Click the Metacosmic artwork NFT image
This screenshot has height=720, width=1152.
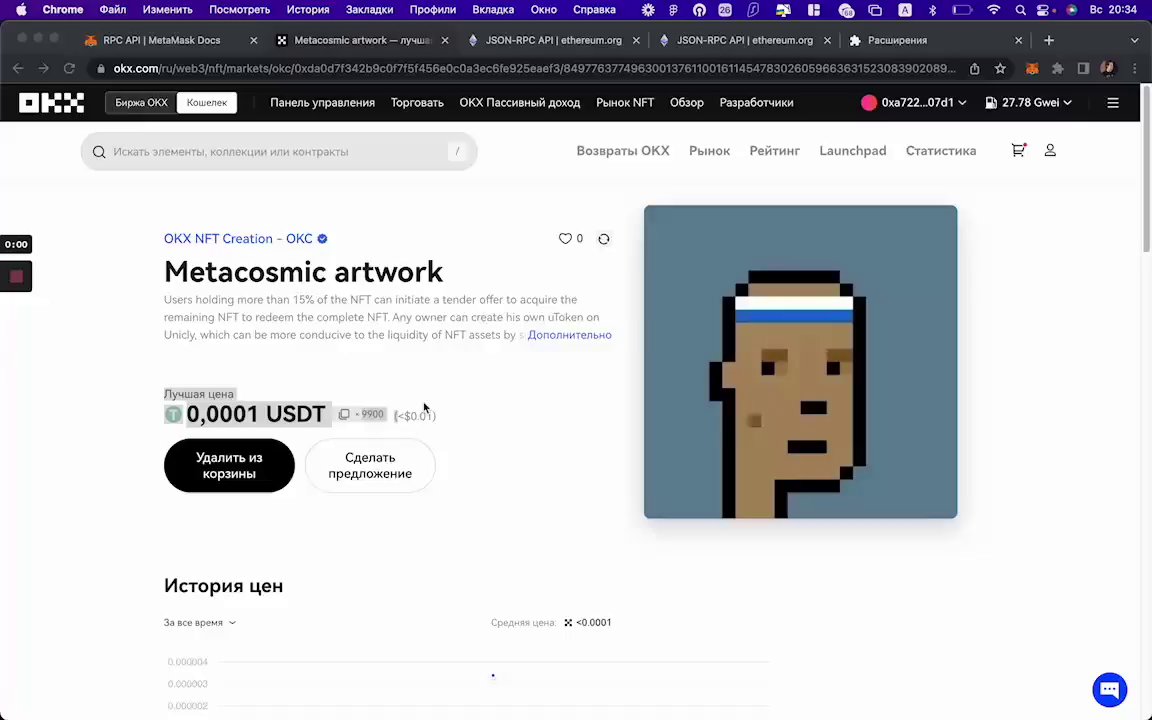pyautogui.click(x=801, y=361)
